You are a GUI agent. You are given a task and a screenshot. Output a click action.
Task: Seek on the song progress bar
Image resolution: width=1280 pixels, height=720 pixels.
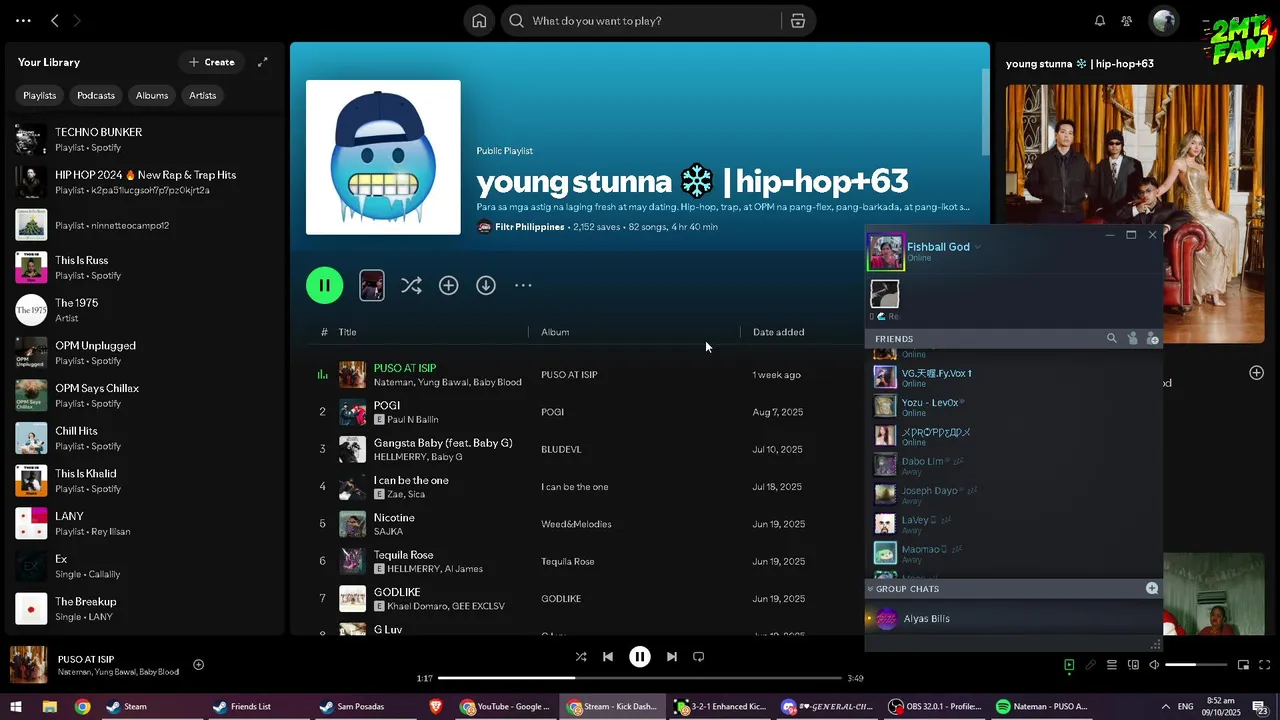pyautogui.click(x=639, y=678)
